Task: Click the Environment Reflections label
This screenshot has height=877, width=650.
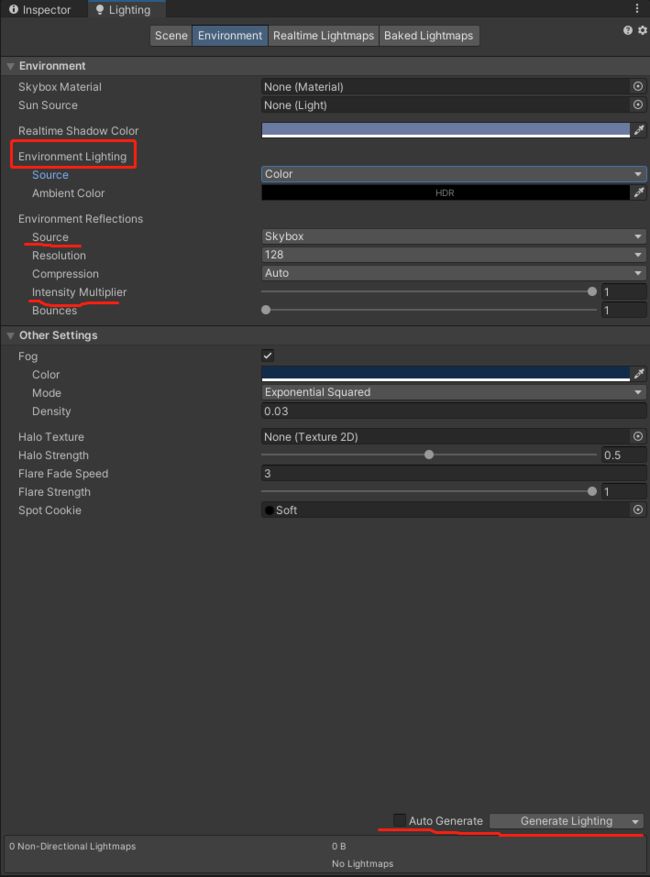Action: pyautogui.click(x=81, y=219)
